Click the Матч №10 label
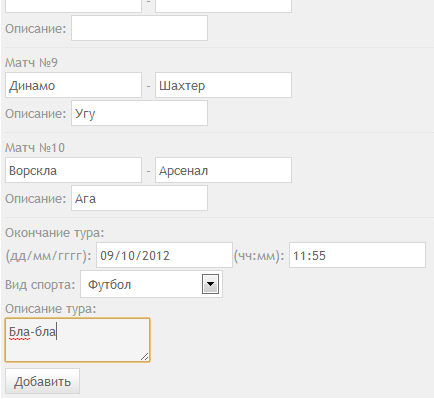 point(35,147)
